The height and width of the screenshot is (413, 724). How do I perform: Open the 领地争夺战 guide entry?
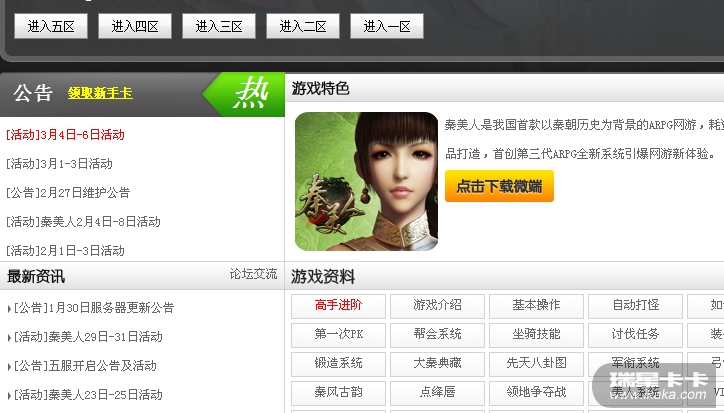[536, 393]
